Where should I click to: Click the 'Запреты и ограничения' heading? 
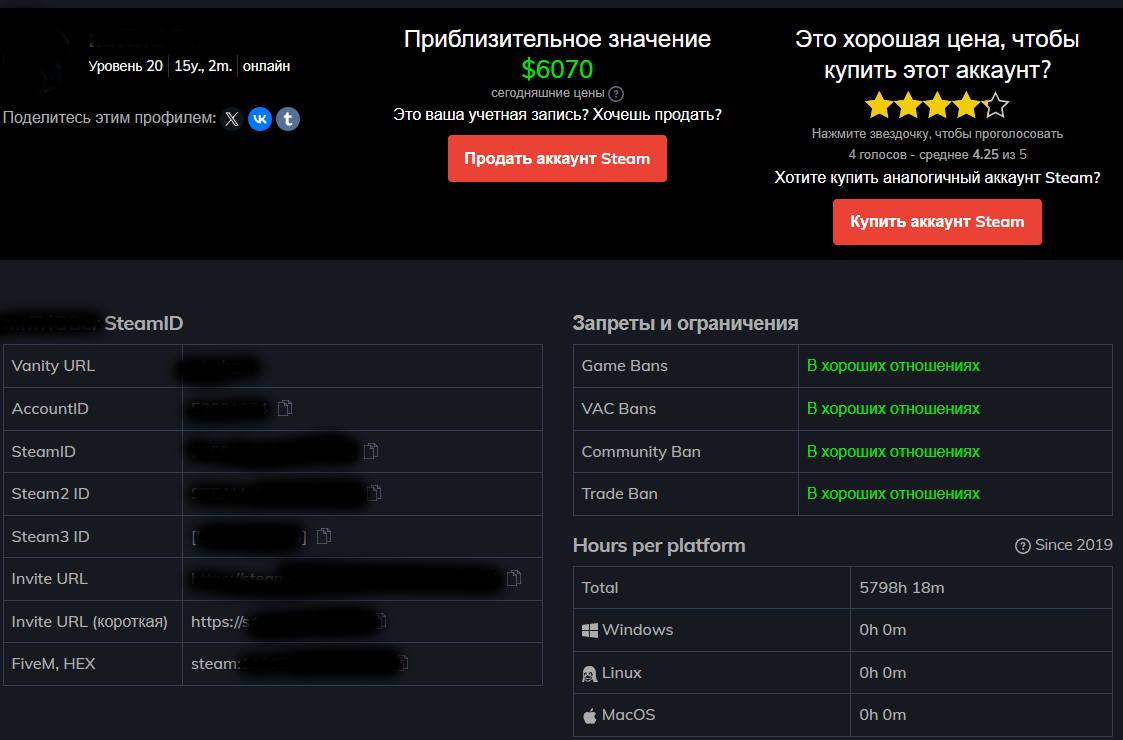pyautogui.click(x=685, y=323)
